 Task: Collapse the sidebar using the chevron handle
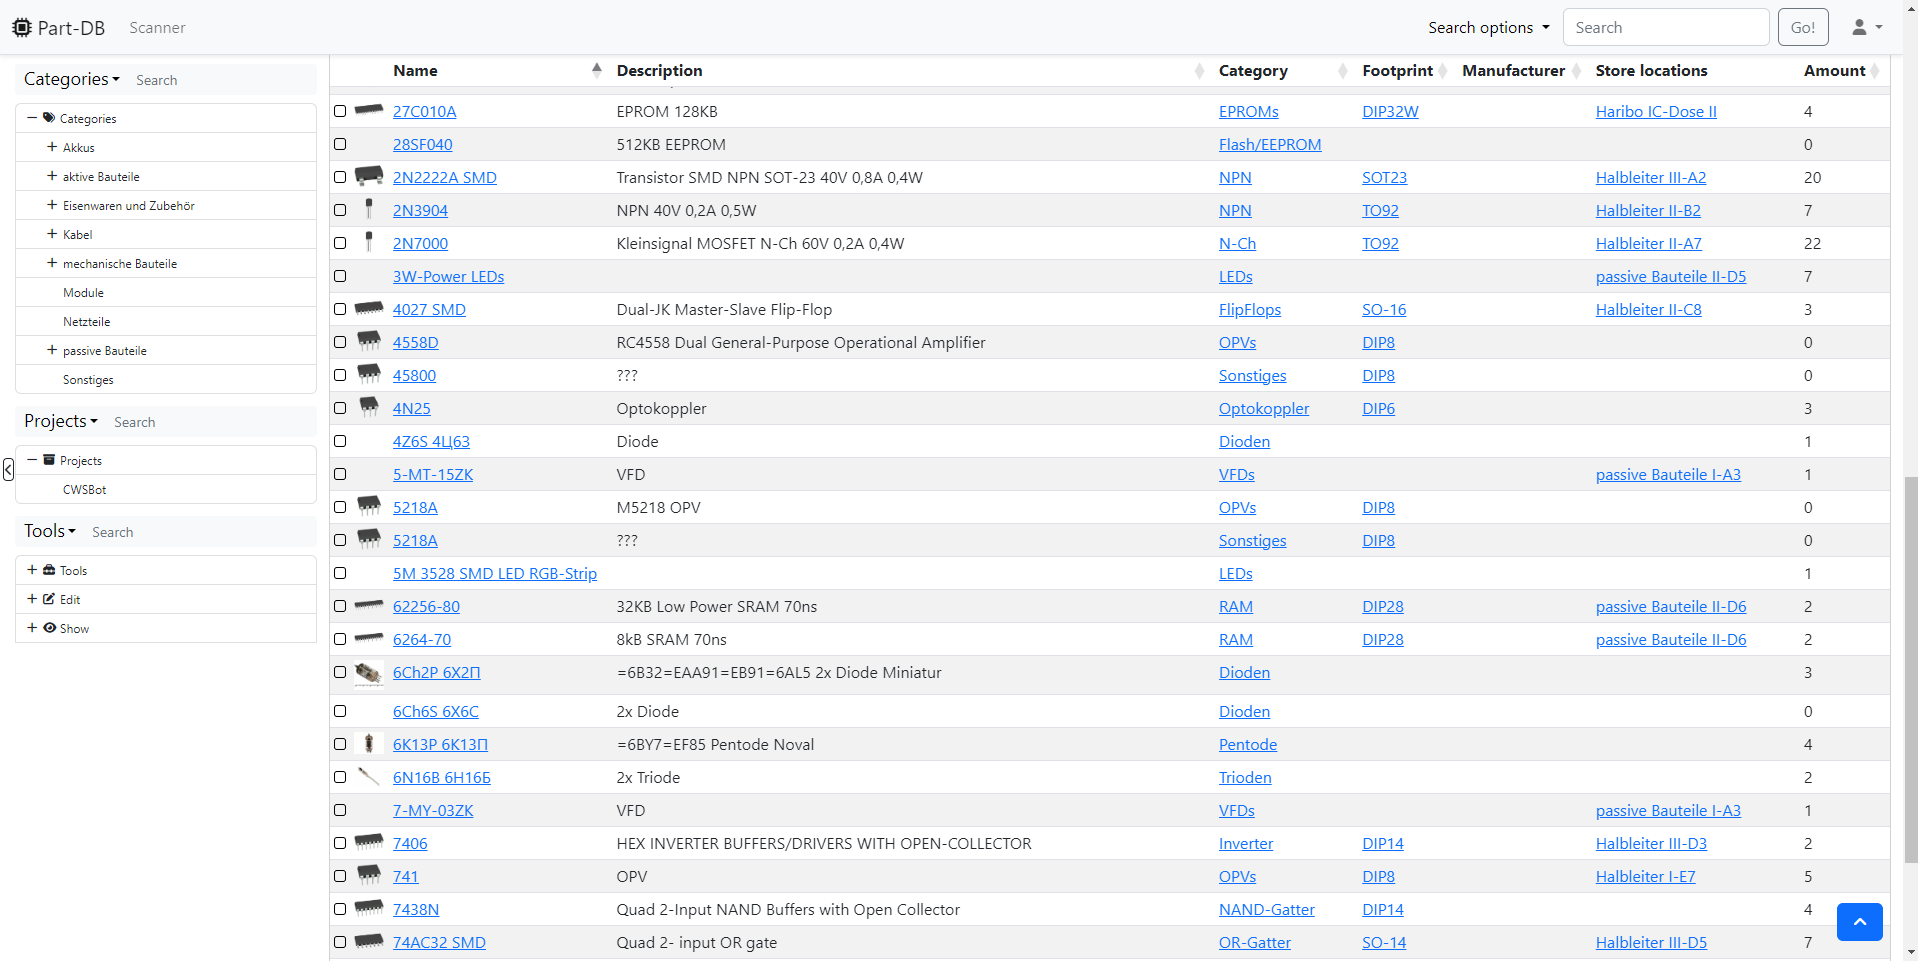pos(8,470)
